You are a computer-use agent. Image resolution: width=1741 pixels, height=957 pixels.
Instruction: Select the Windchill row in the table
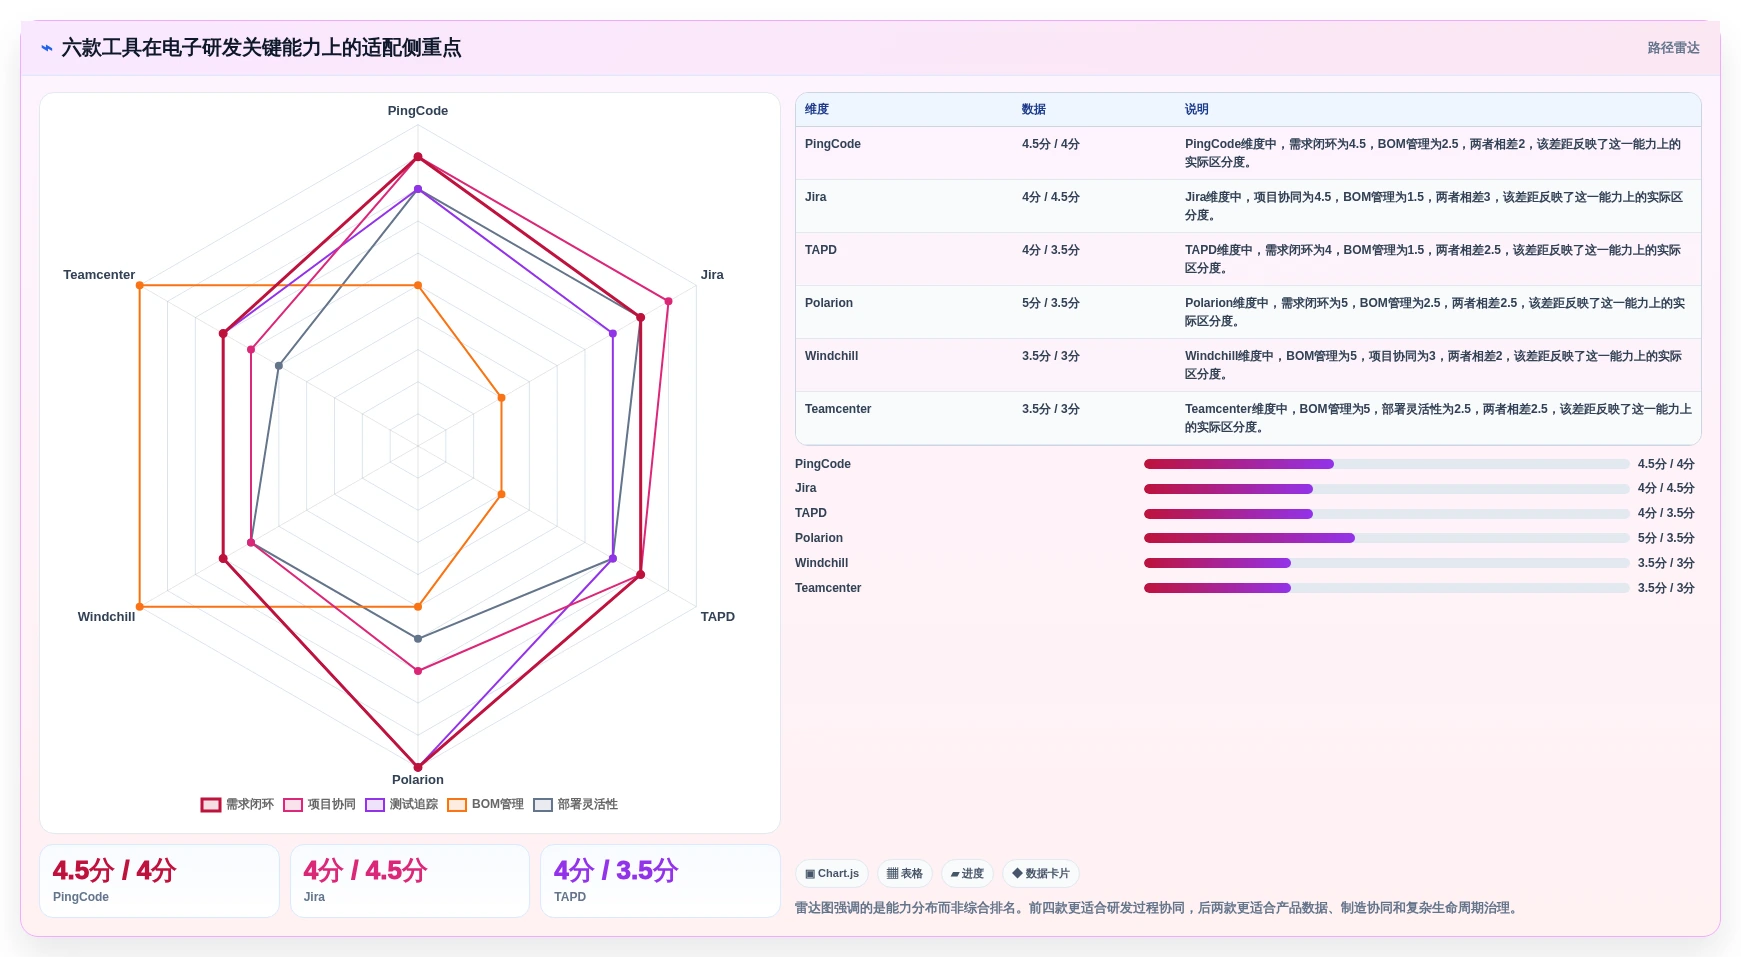[1248, 365]
